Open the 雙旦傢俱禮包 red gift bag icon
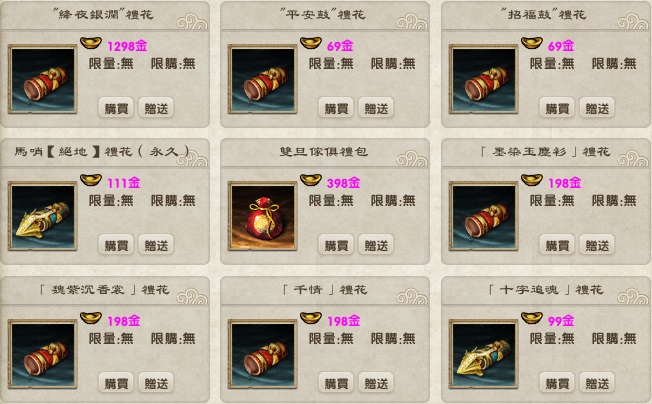652x404 pixels. [262, 216]
